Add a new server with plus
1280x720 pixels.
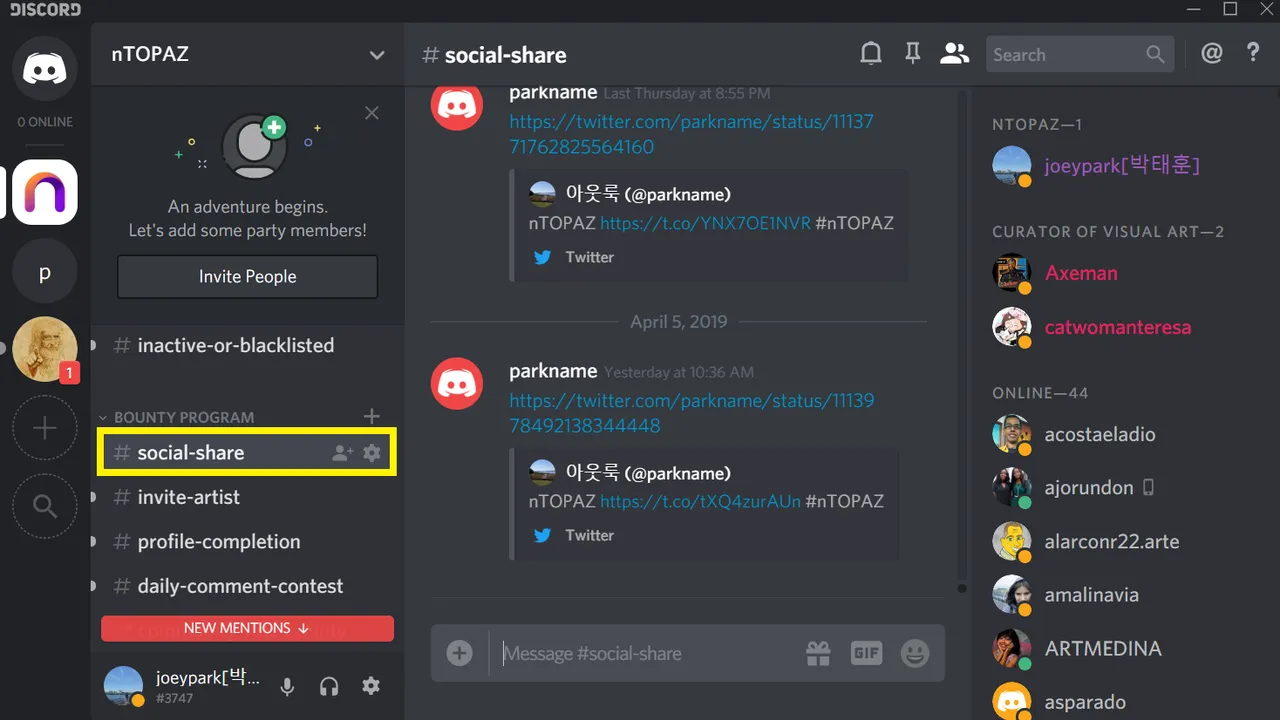[x=45, y=428]
